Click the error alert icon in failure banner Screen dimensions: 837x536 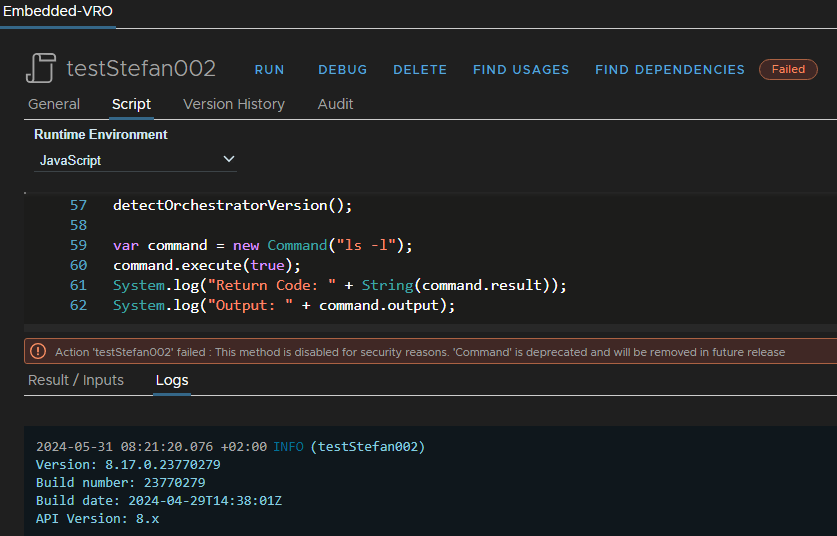click(38, 351)
